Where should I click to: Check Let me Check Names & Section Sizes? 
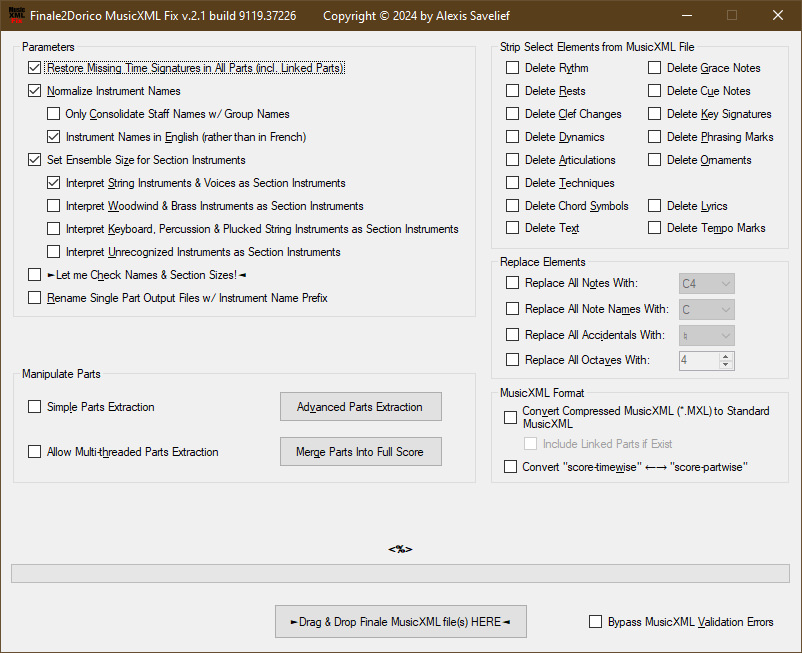[x=34, y=275]
